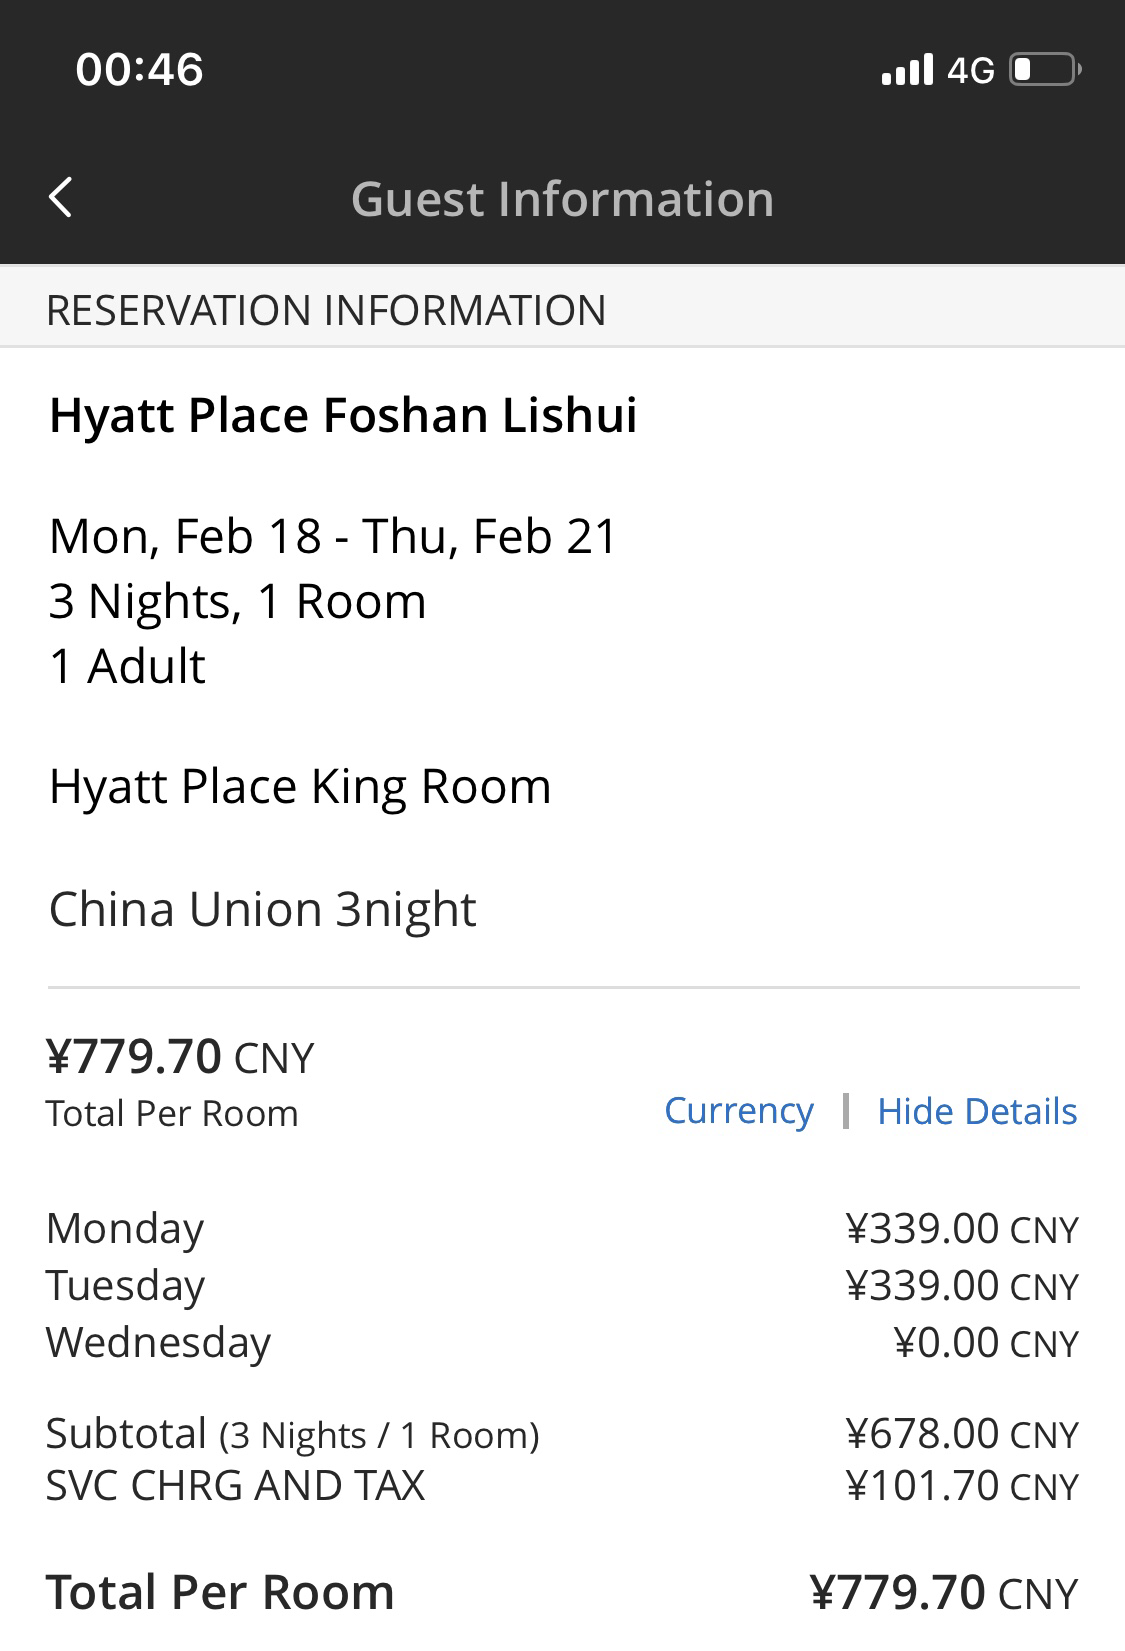Viewport: 1125px width, 1651px height.
Task: Tap the Mon, Feb 18 - Thu, Feb 21 dates
Action: (334, 536)
